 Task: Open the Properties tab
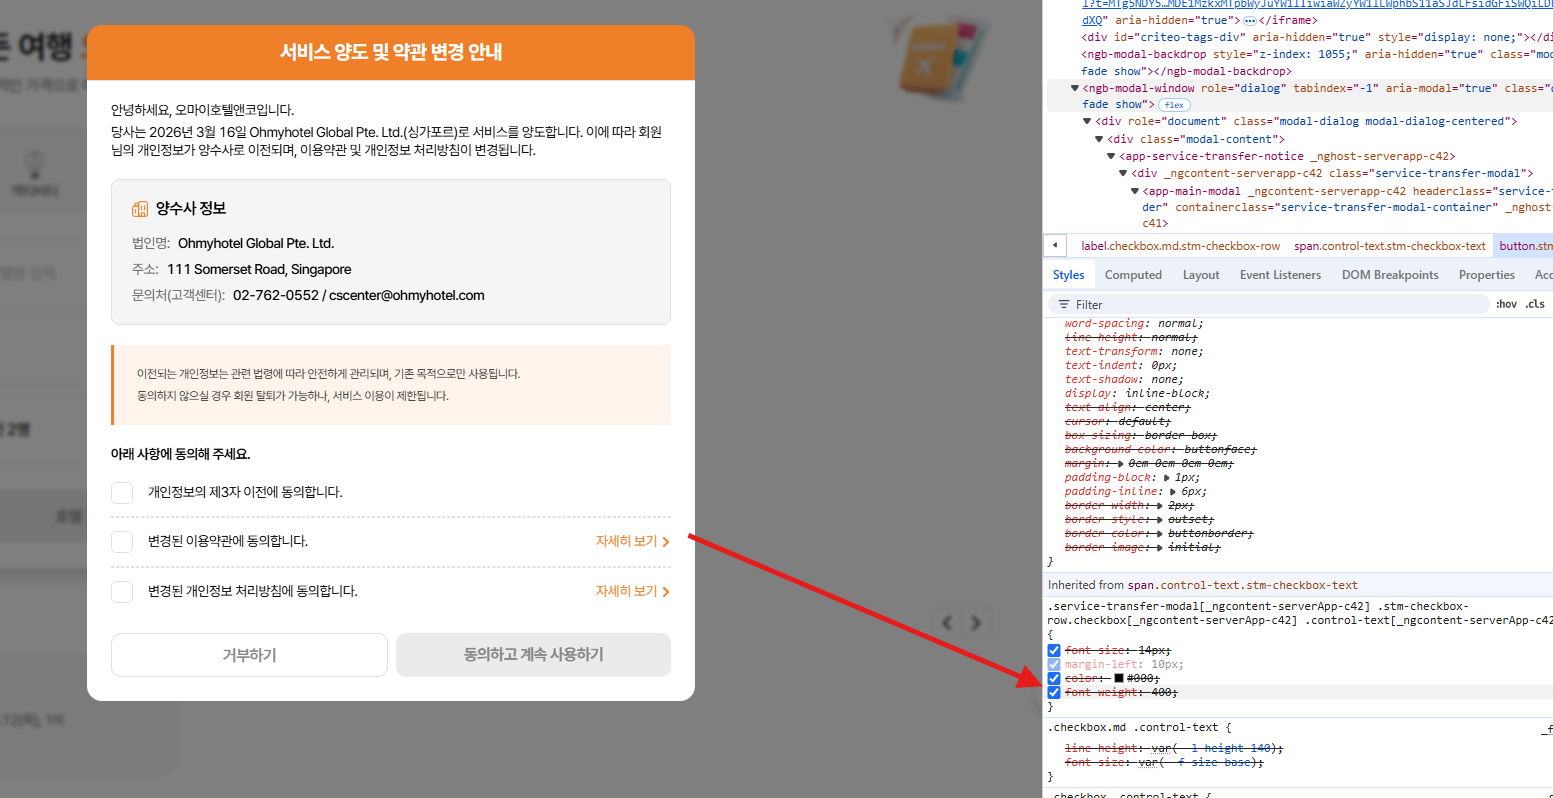(x=1487, y=275)
